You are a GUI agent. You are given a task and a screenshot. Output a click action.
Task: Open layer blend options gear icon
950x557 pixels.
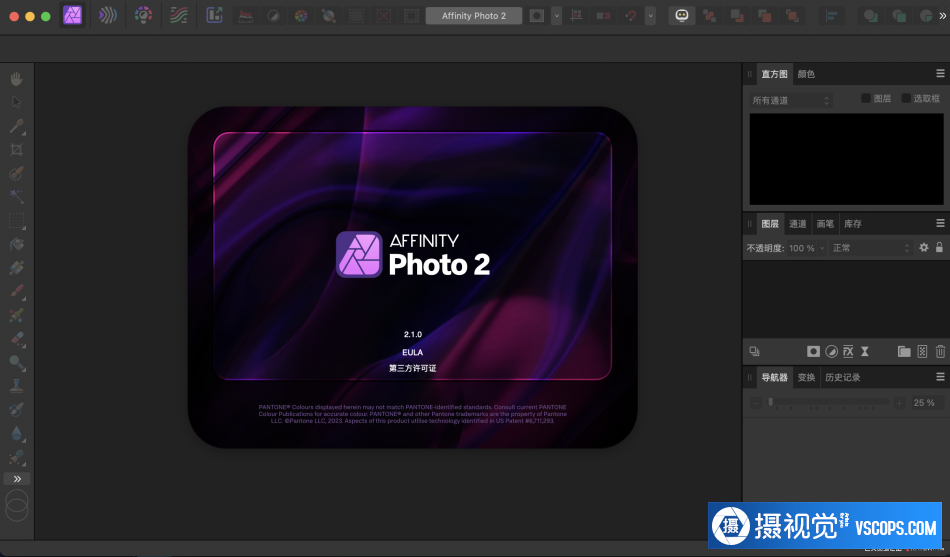click(x=924, y=247)
